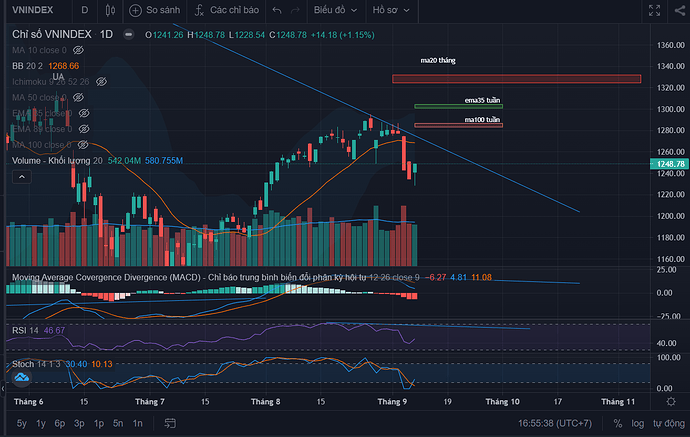
Task: Select the 5n time range
Action: pyautogui.click(x=118, y=423)
